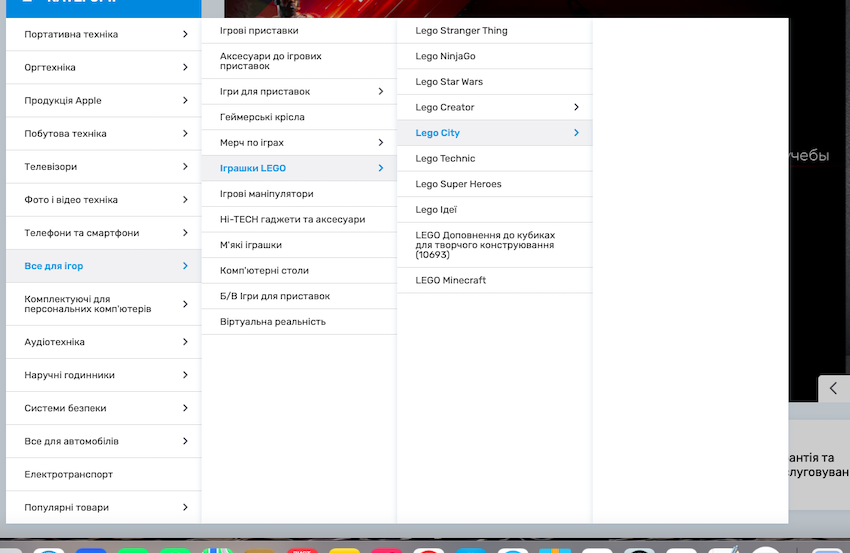
Task: Open the Портативна техніка category
Action: click(x=104, y=34)
